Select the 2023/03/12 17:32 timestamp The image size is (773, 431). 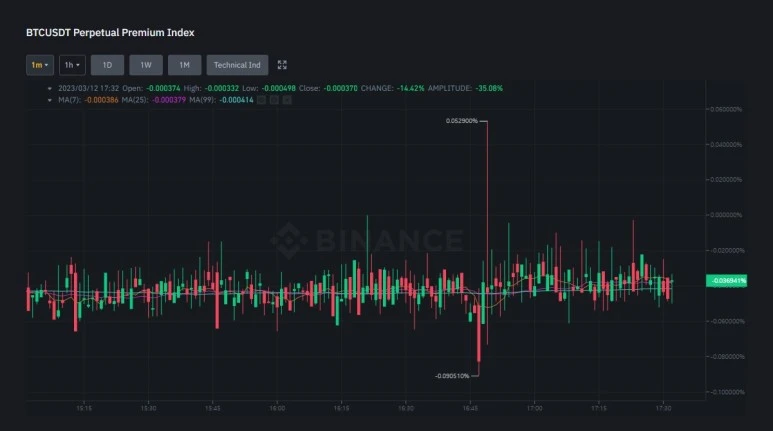pyautogui.click(x=89, y=88)
